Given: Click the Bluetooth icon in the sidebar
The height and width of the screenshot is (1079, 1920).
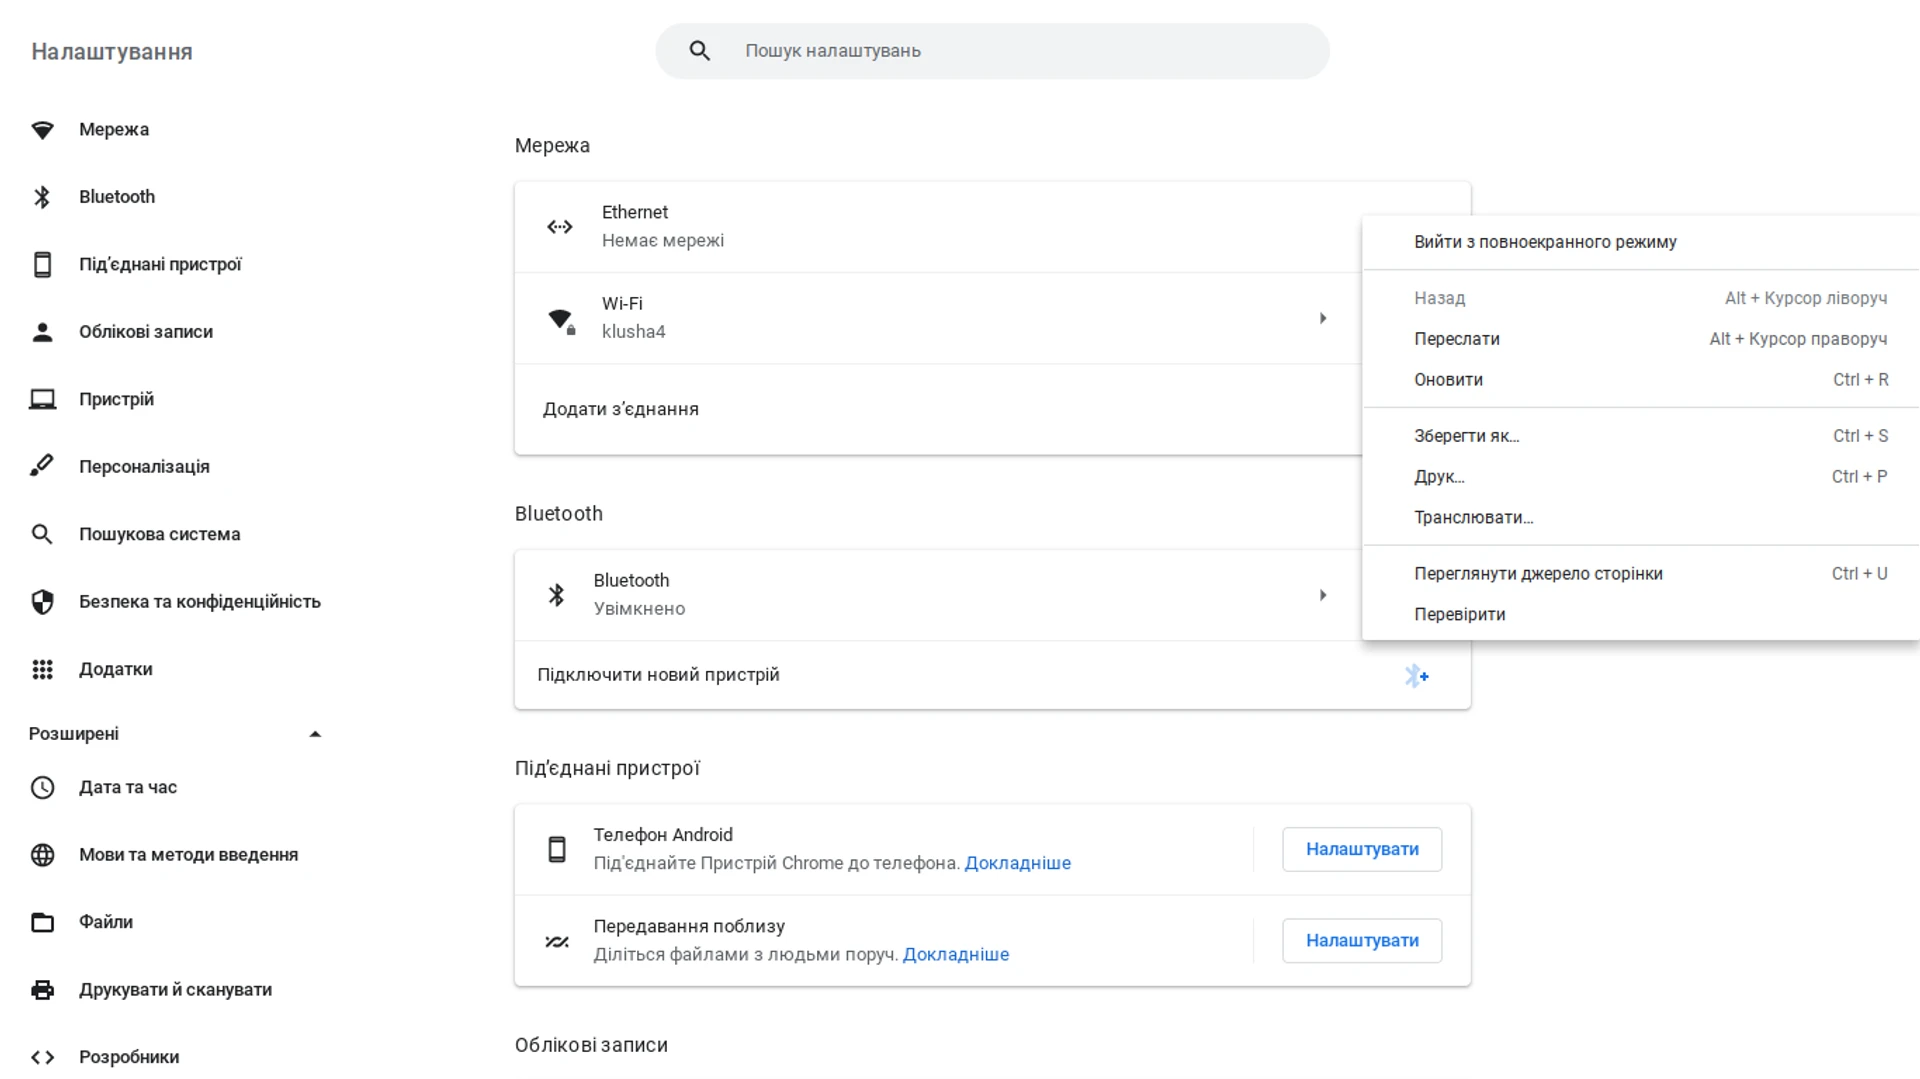Looking at the screenshot, I should click(42, 197).
